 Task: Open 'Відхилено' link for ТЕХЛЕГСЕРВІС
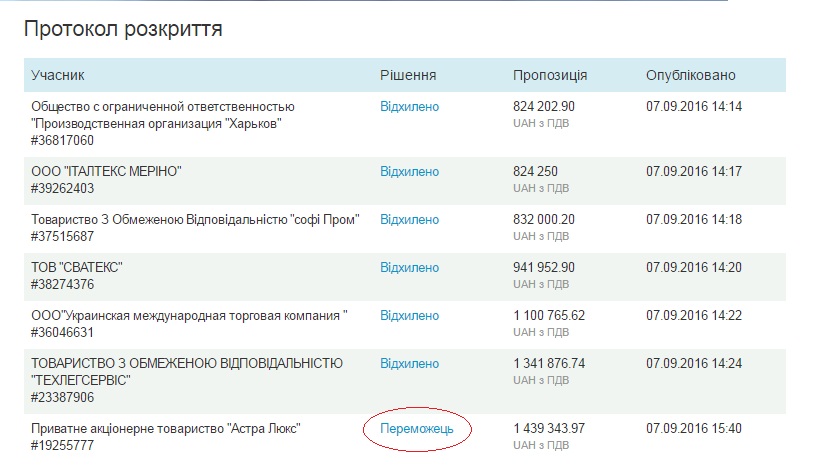[409, 362]
